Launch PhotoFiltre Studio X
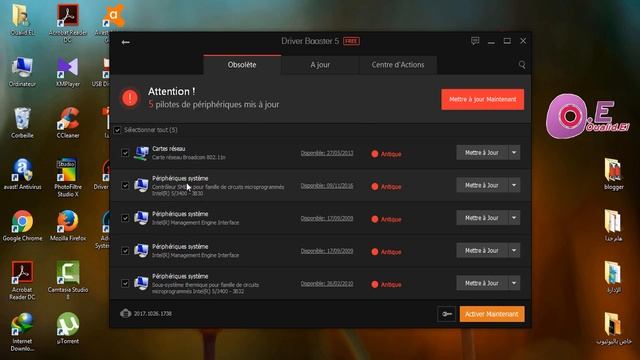Screen dimensions: 640x360 [x=68, y=178]
